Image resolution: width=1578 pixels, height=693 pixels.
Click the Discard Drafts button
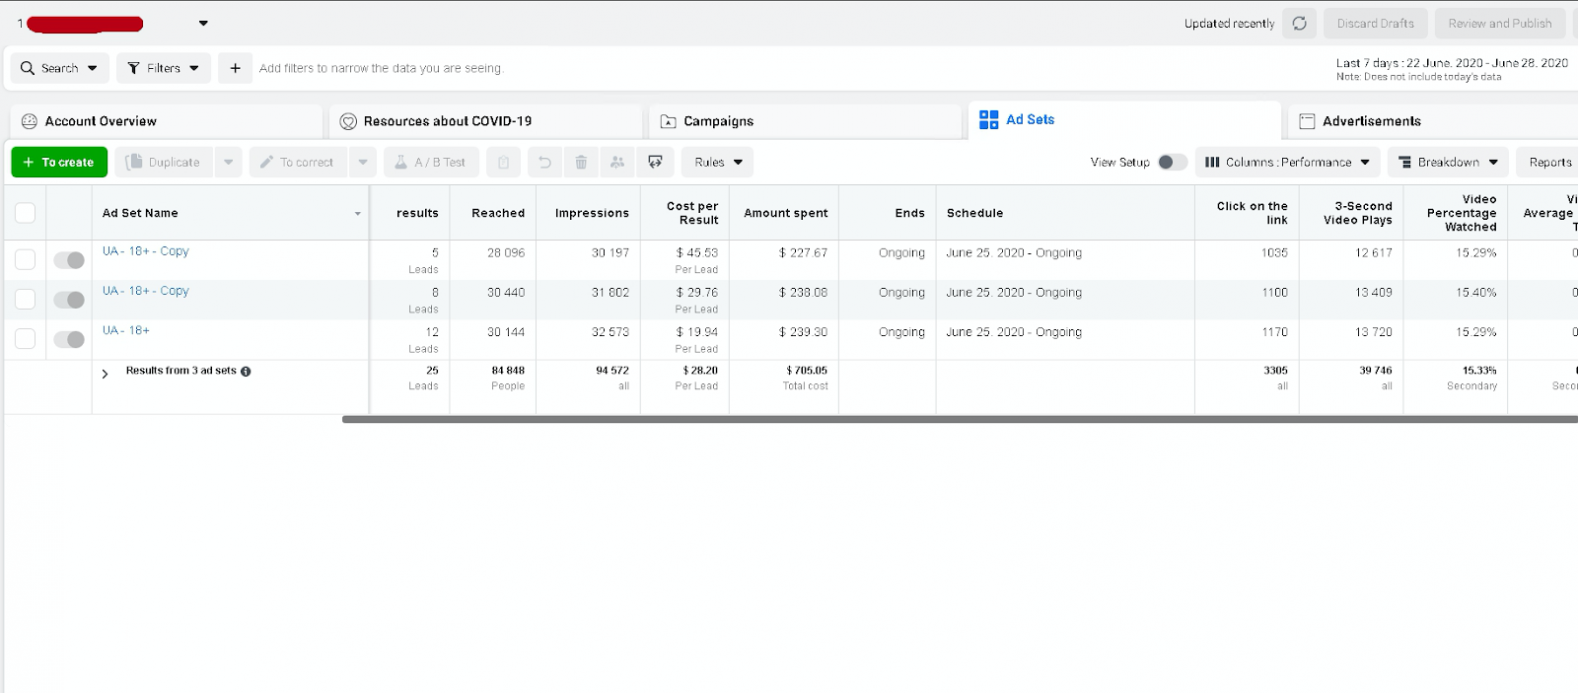1375,23
